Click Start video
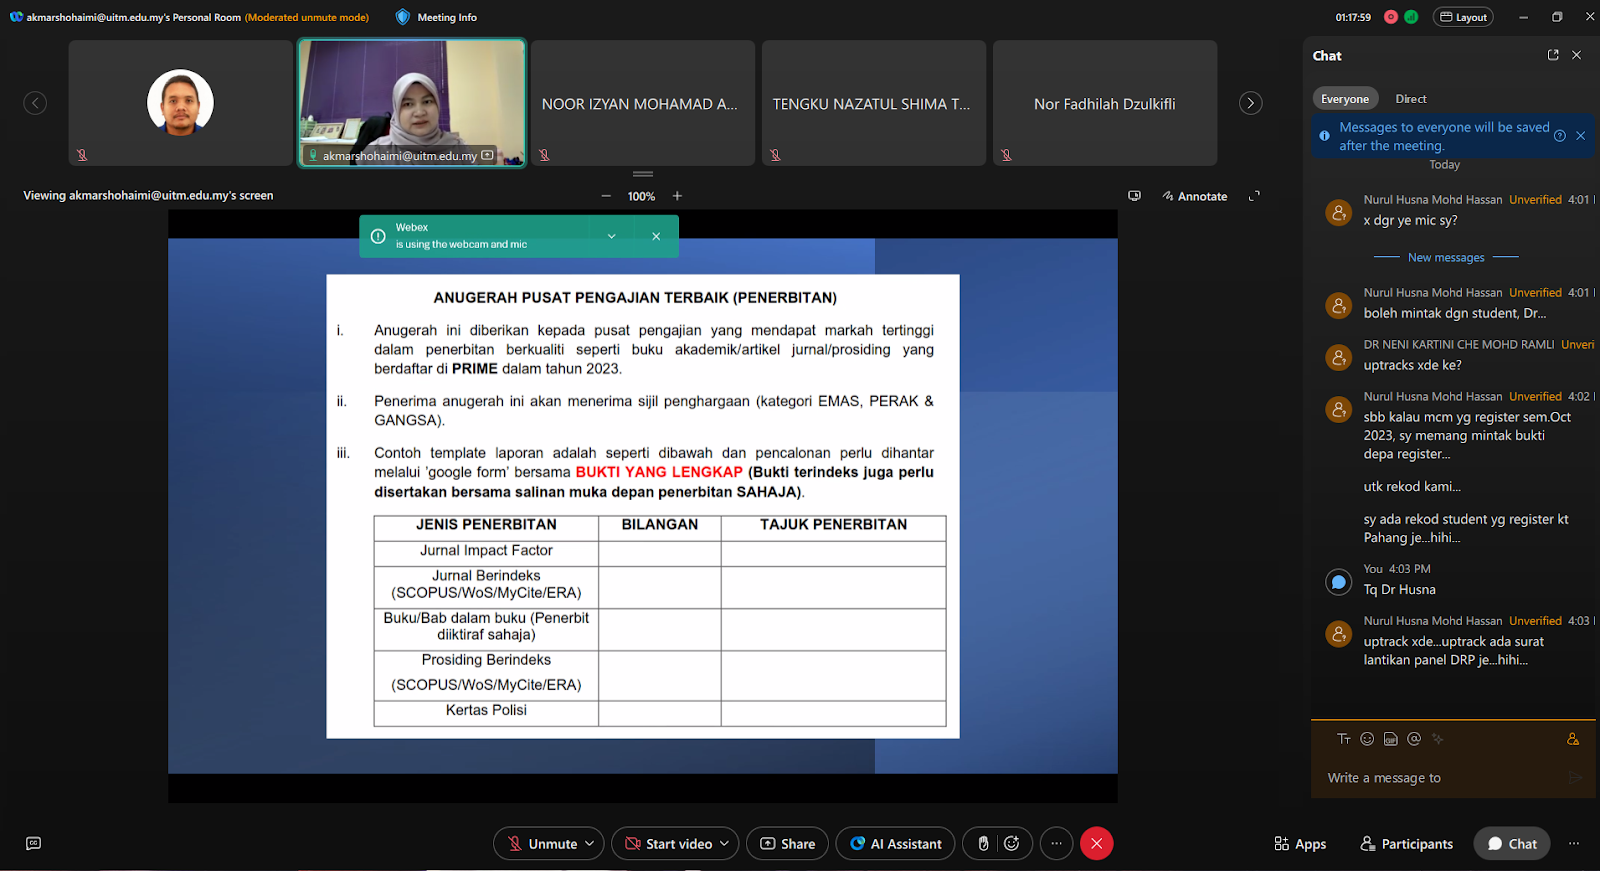 [668, 843]
